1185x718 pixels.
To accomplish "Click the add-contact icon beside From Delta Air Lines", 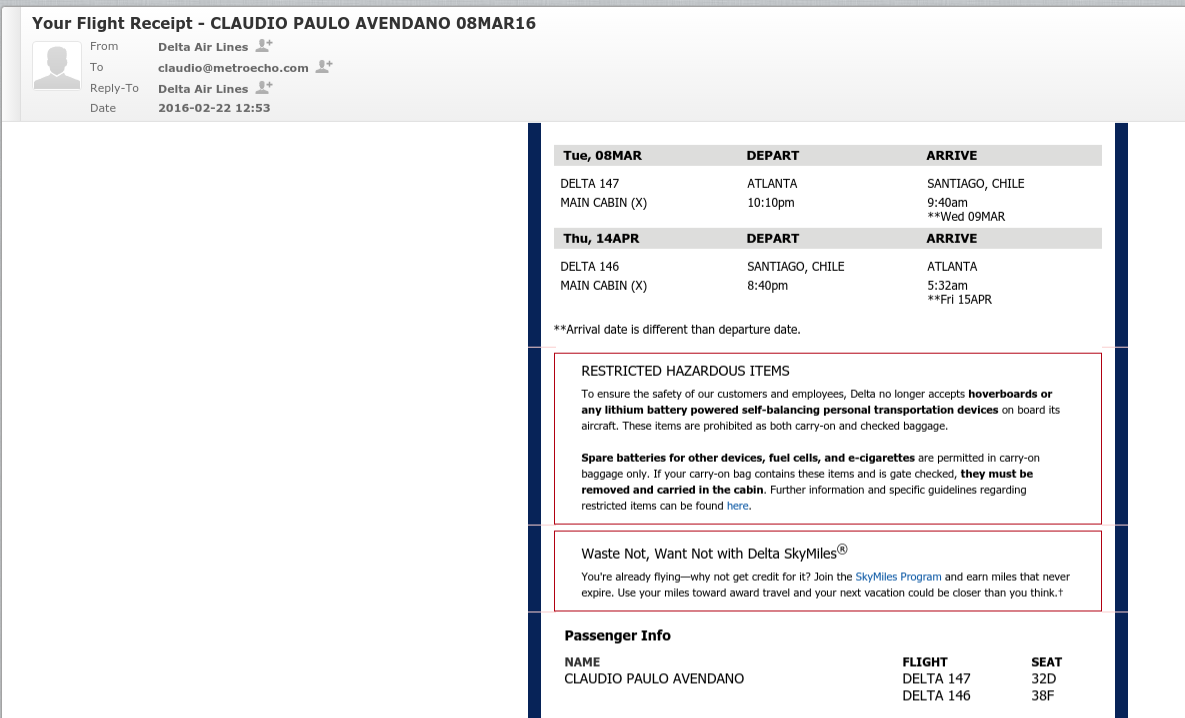I will point(264,46).
